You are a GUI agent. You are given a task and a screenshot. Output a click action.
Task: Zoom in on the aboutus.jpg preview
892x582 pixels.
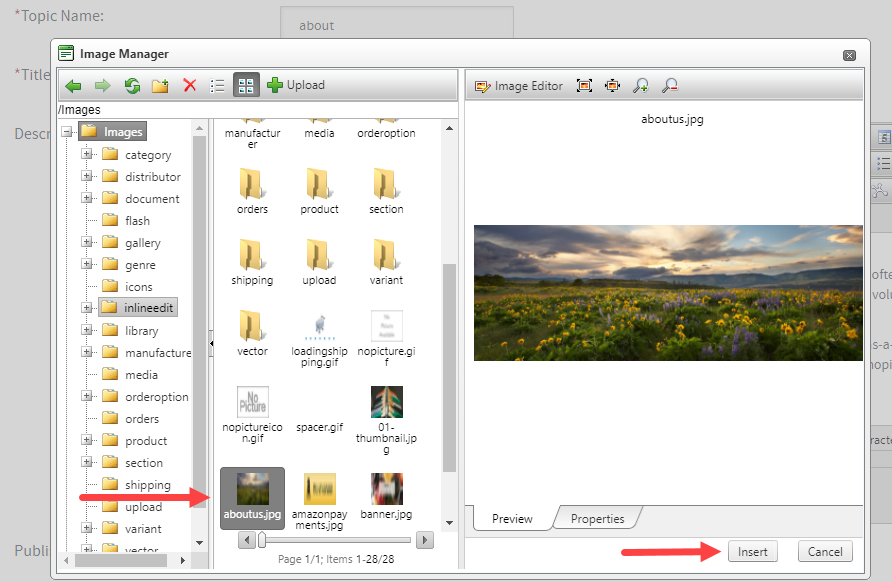coord(640,85)
